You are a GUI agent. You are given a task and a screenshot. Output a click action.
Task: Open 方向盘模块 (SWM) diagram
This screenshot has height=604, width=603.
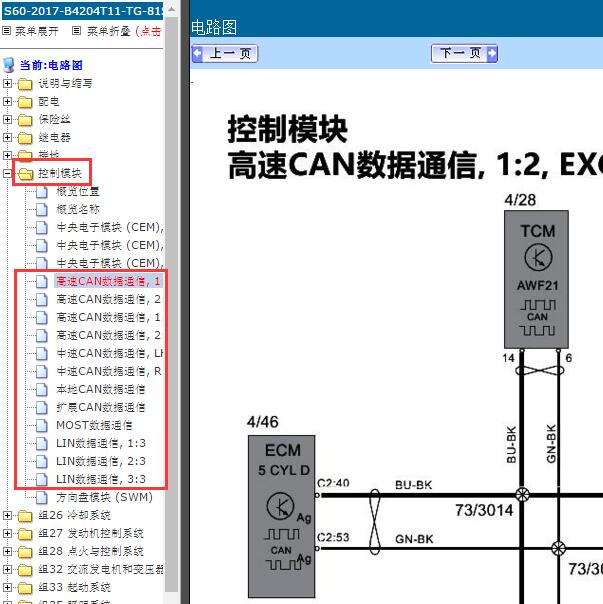pyautogui.click(x=104, y=497)
